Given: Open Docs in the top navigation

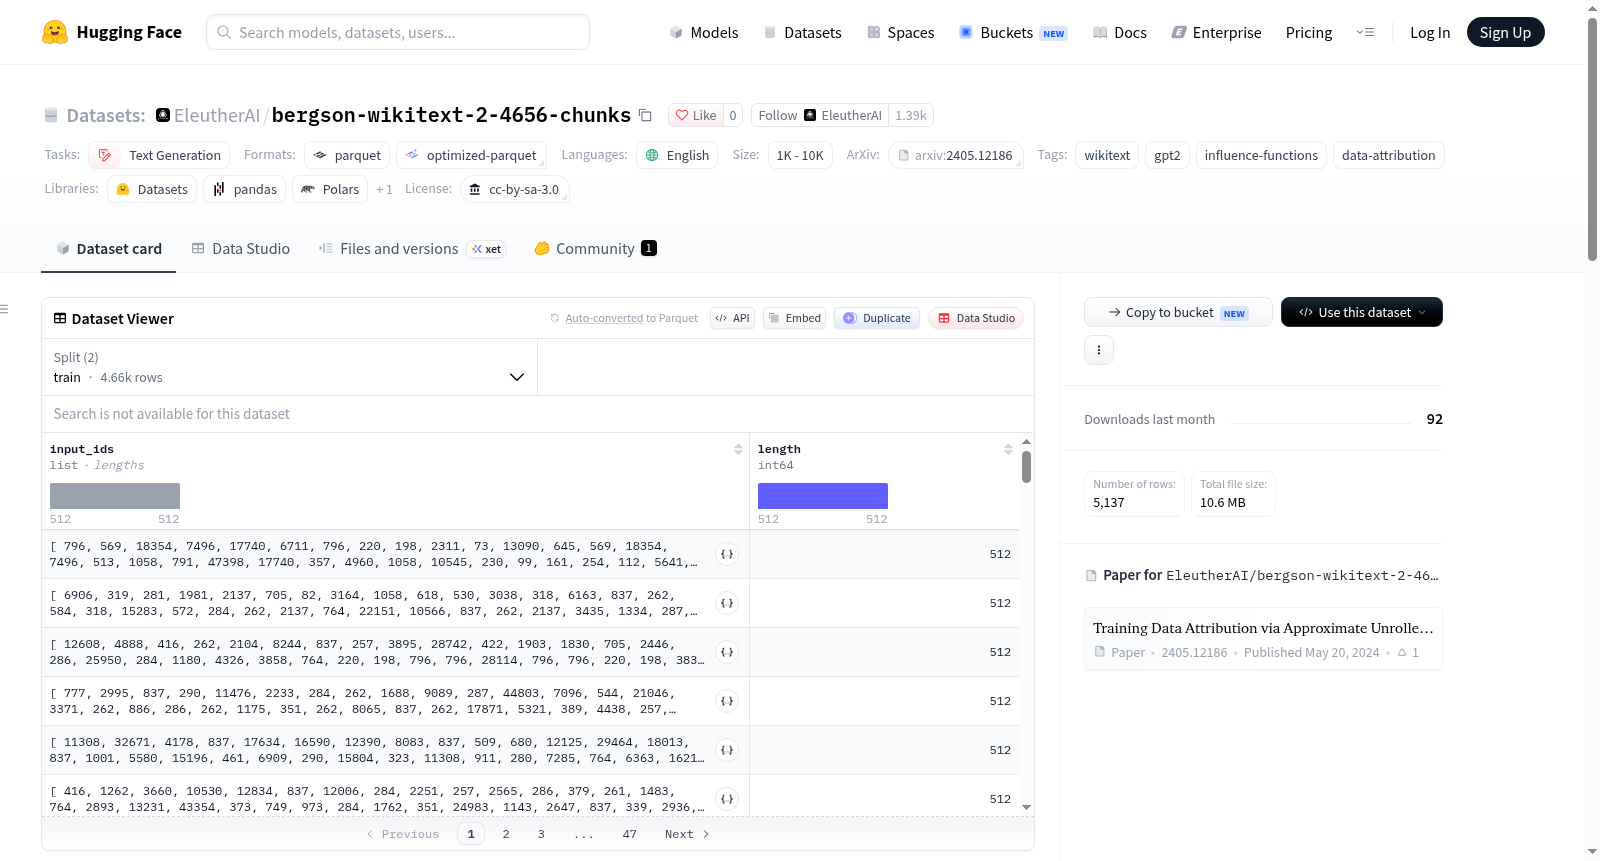Looking at the screenshot, I should point(1120,32).
